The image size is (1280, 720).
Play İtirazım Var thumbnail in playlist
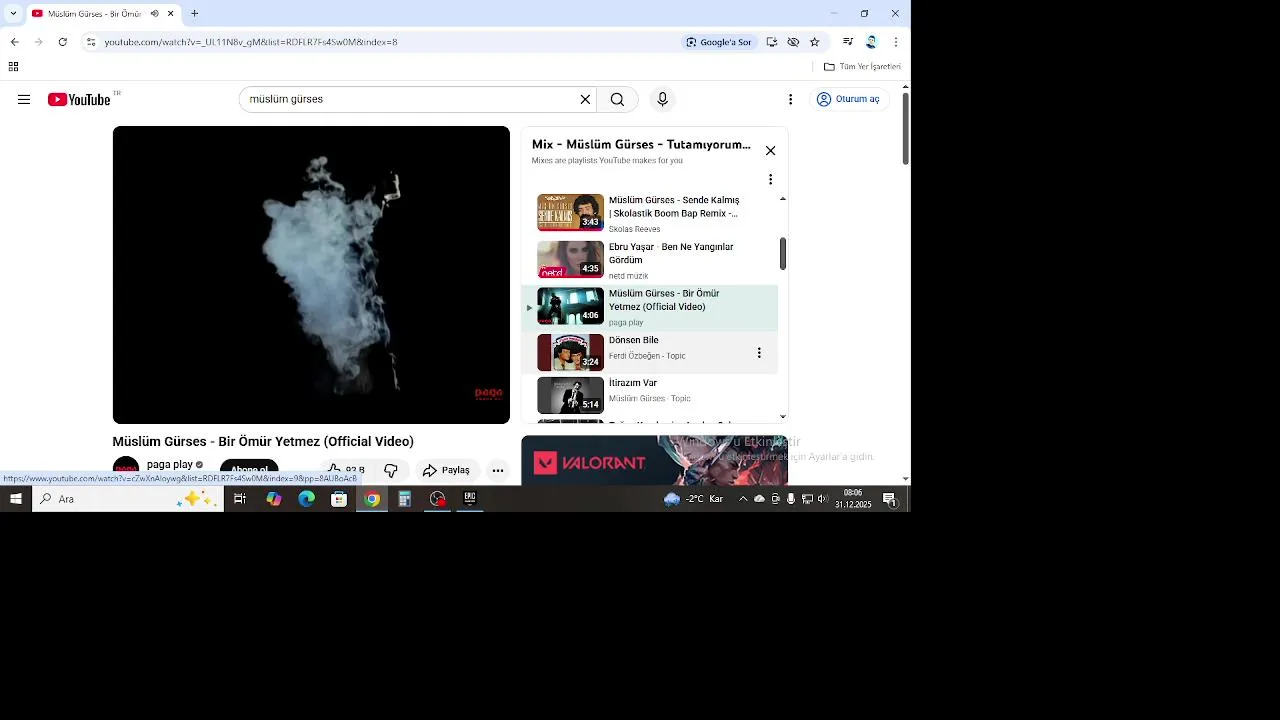[571, 395]
